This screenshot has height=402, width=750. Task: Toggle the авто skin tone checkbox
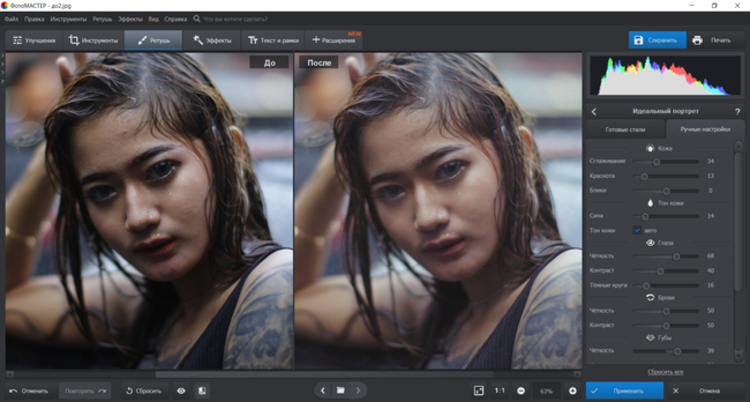(636, 230)
